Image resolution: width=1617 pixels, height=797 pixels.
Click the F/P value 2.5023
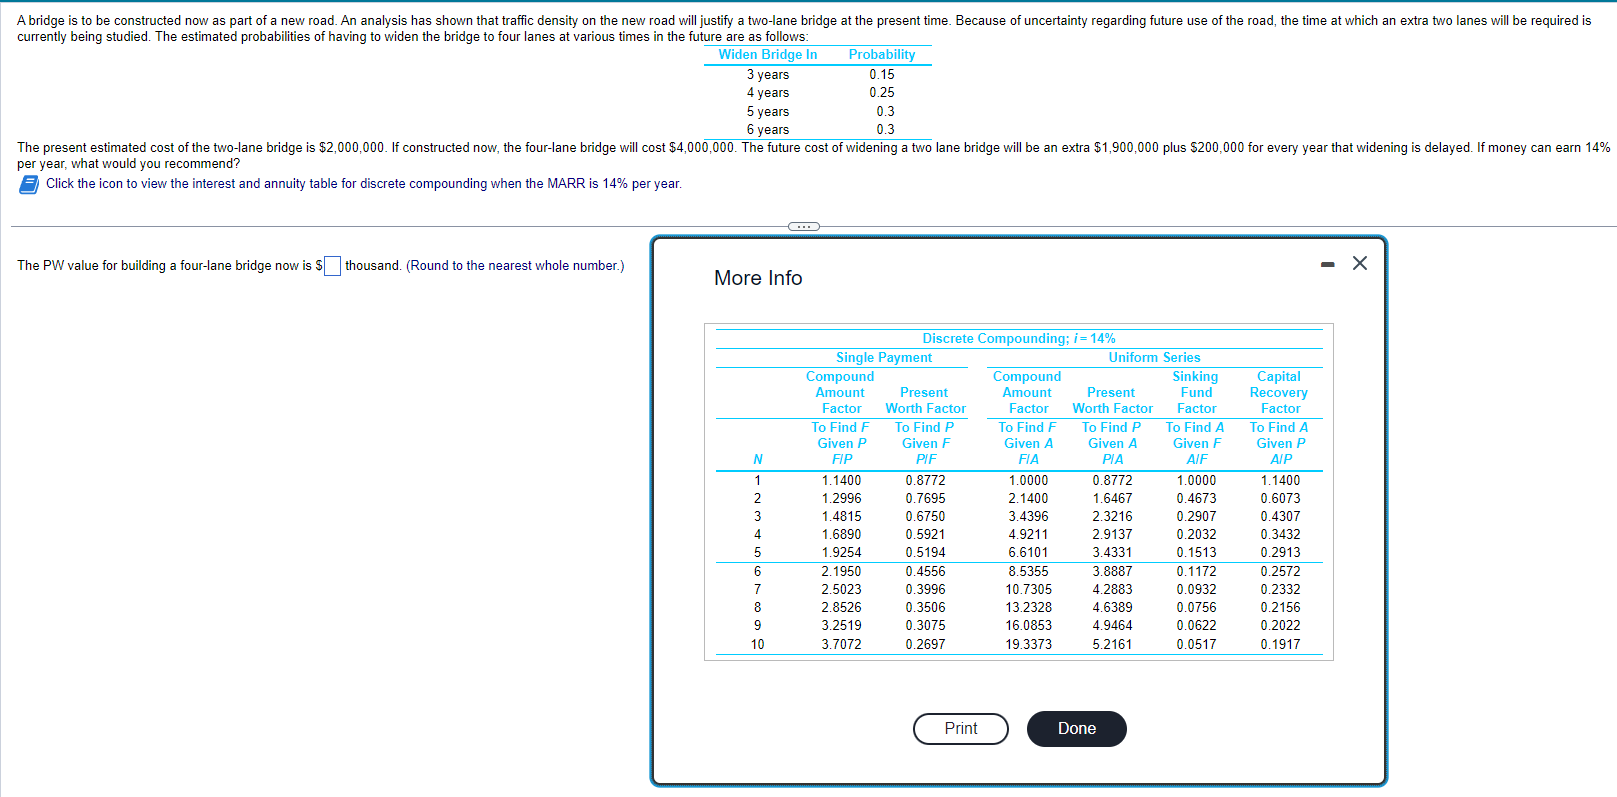click(841, 590)
